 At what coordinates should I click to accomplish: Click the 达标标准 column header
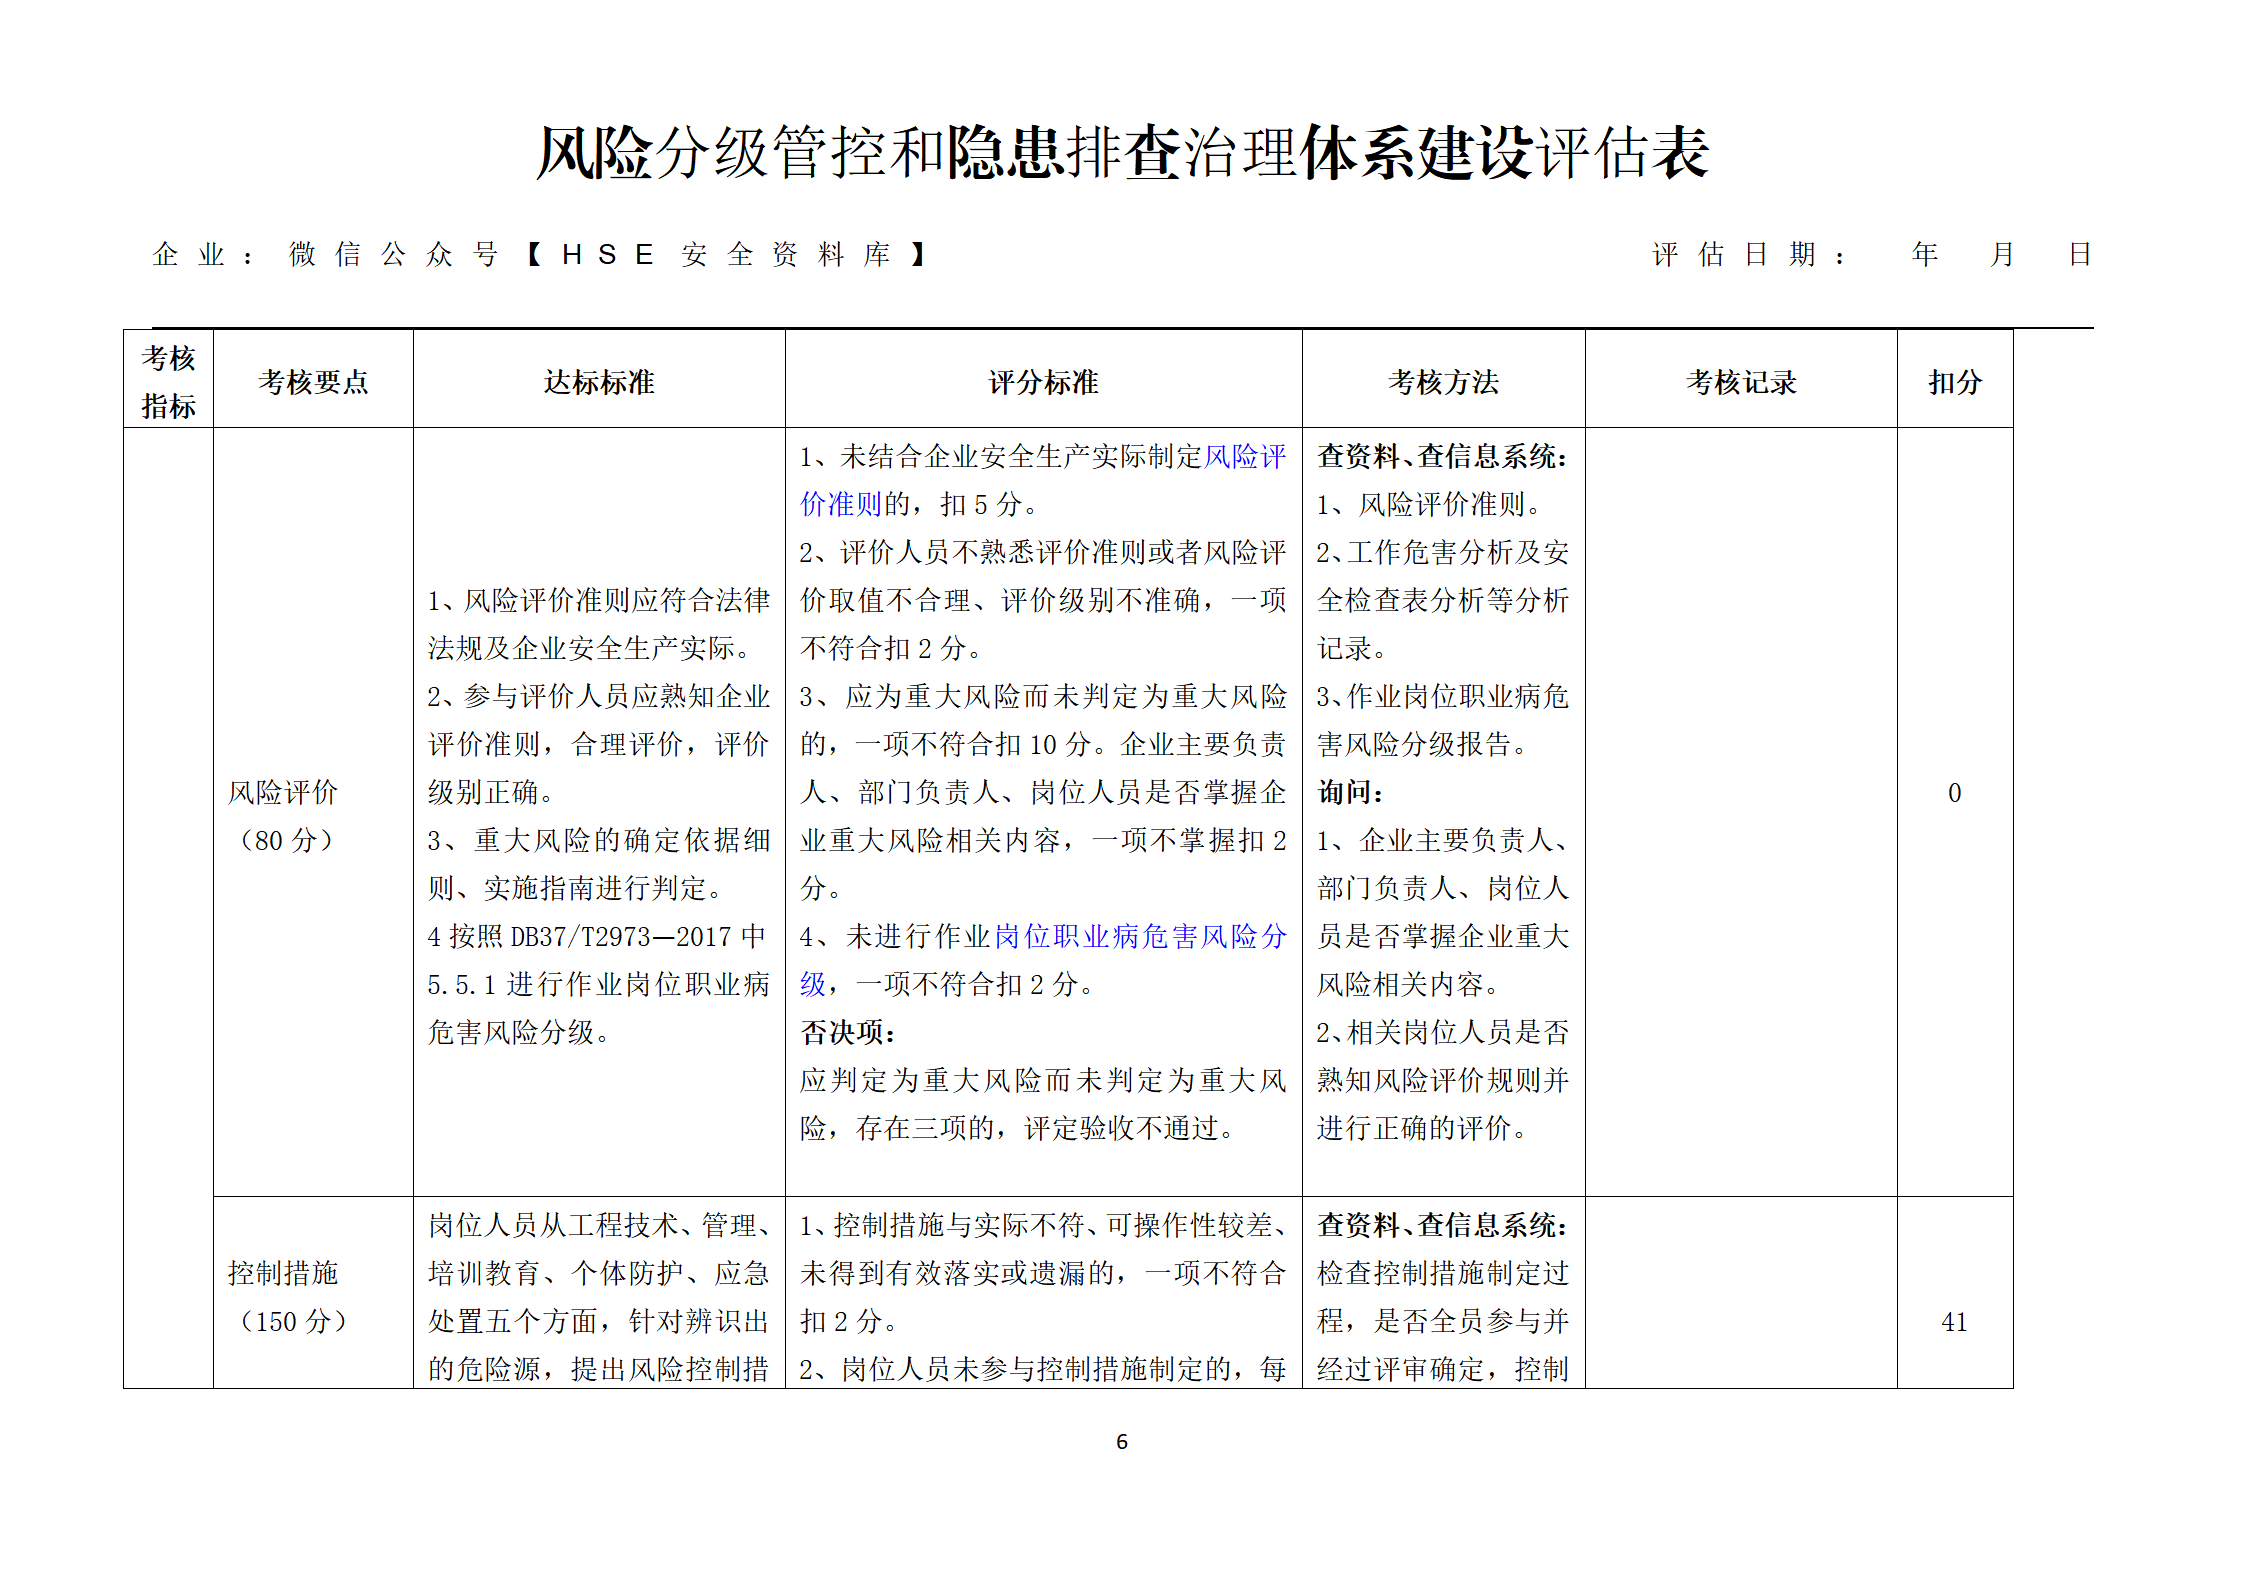click(x=598, y=382)
